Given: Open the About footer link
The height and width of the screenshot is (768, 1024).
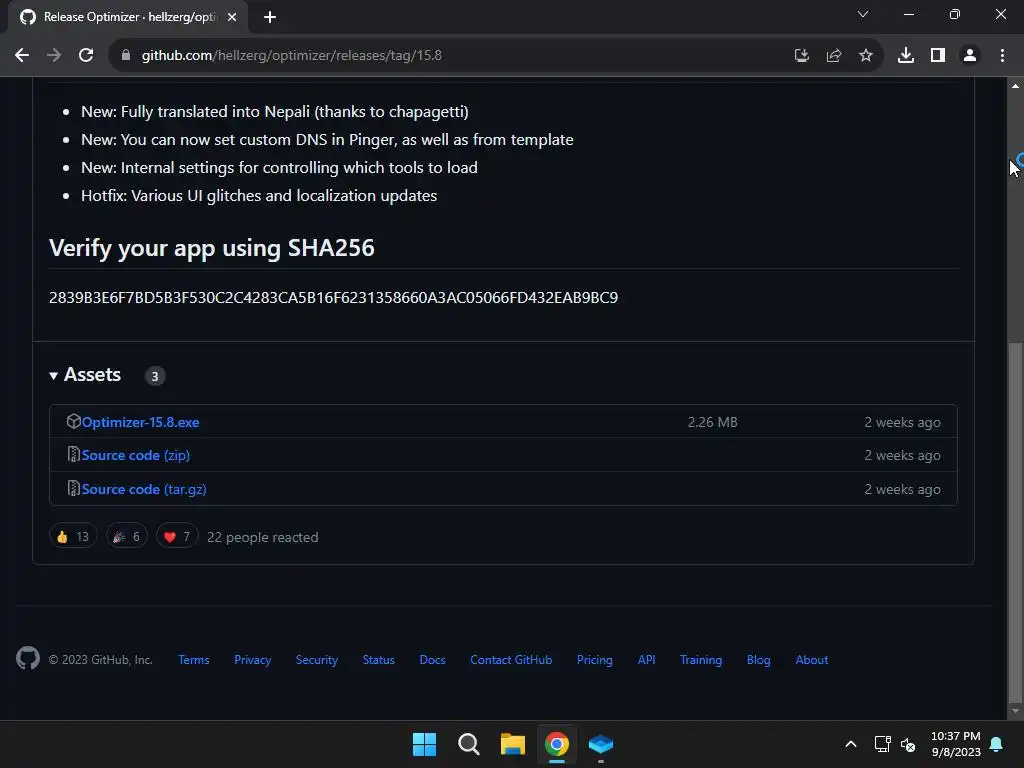Looking at the screenshot, I should [812, 660].
